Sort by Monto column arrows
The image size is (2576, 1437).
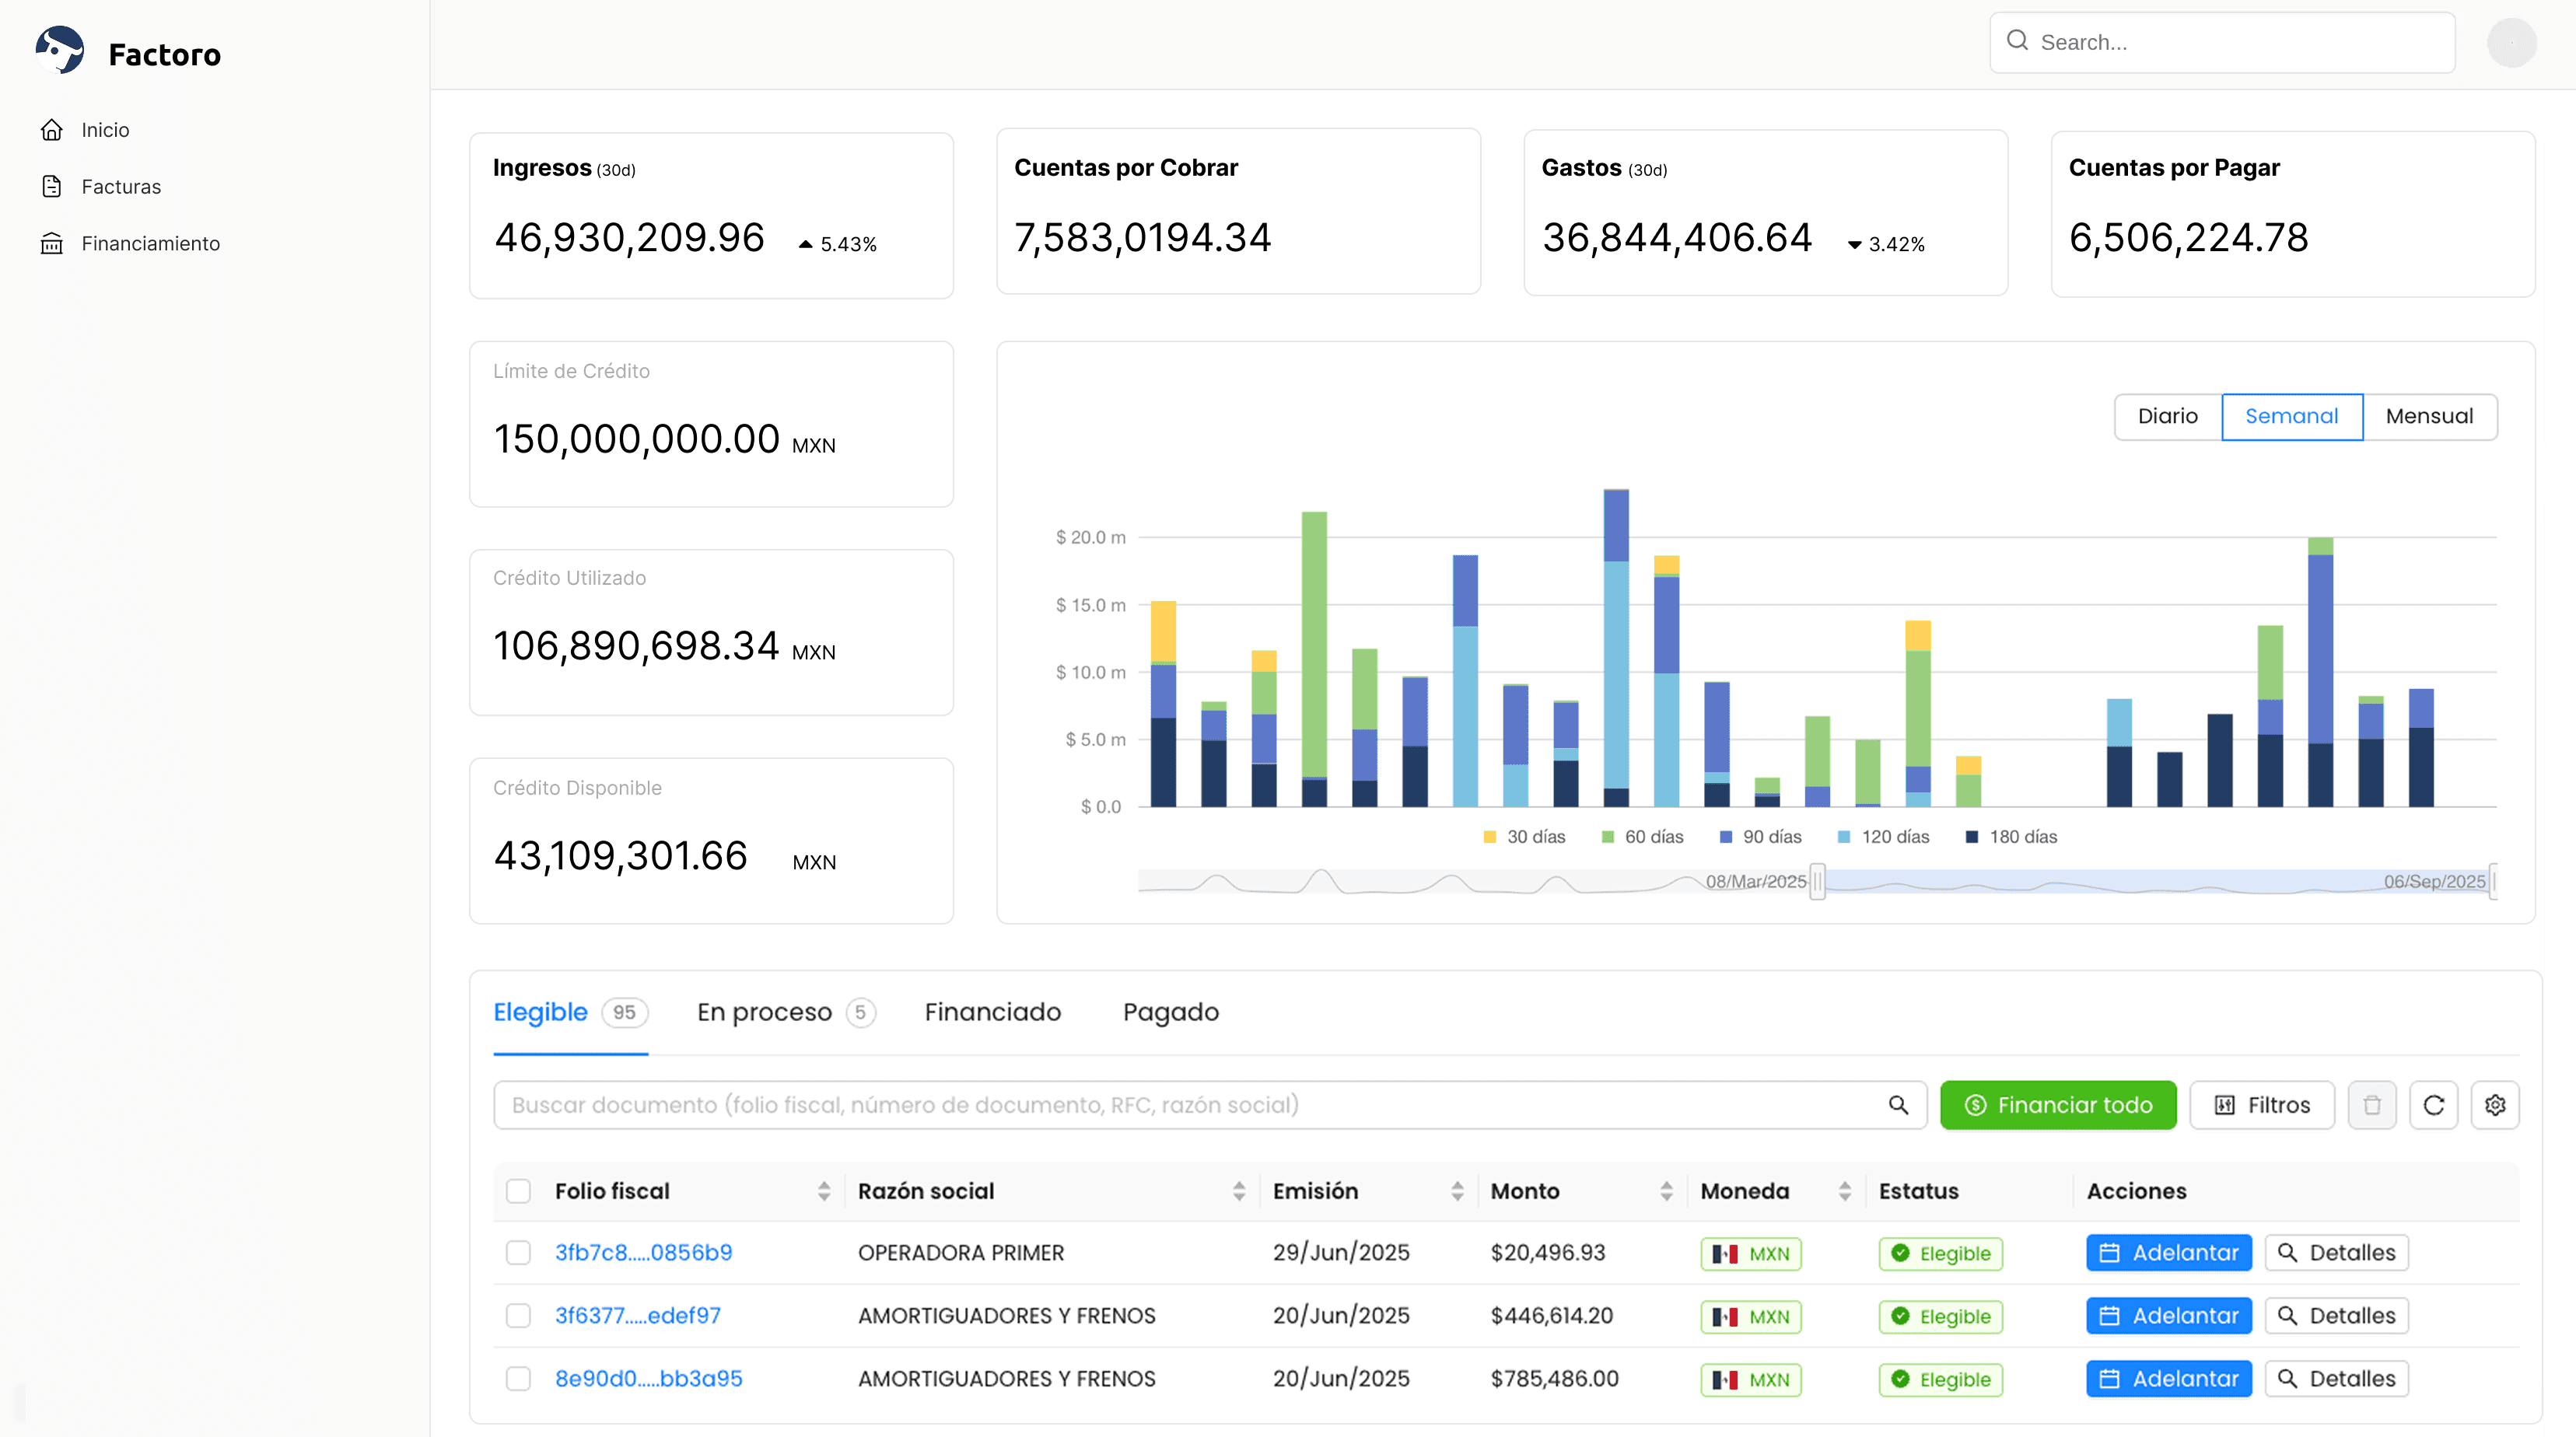point(1665,1191)
